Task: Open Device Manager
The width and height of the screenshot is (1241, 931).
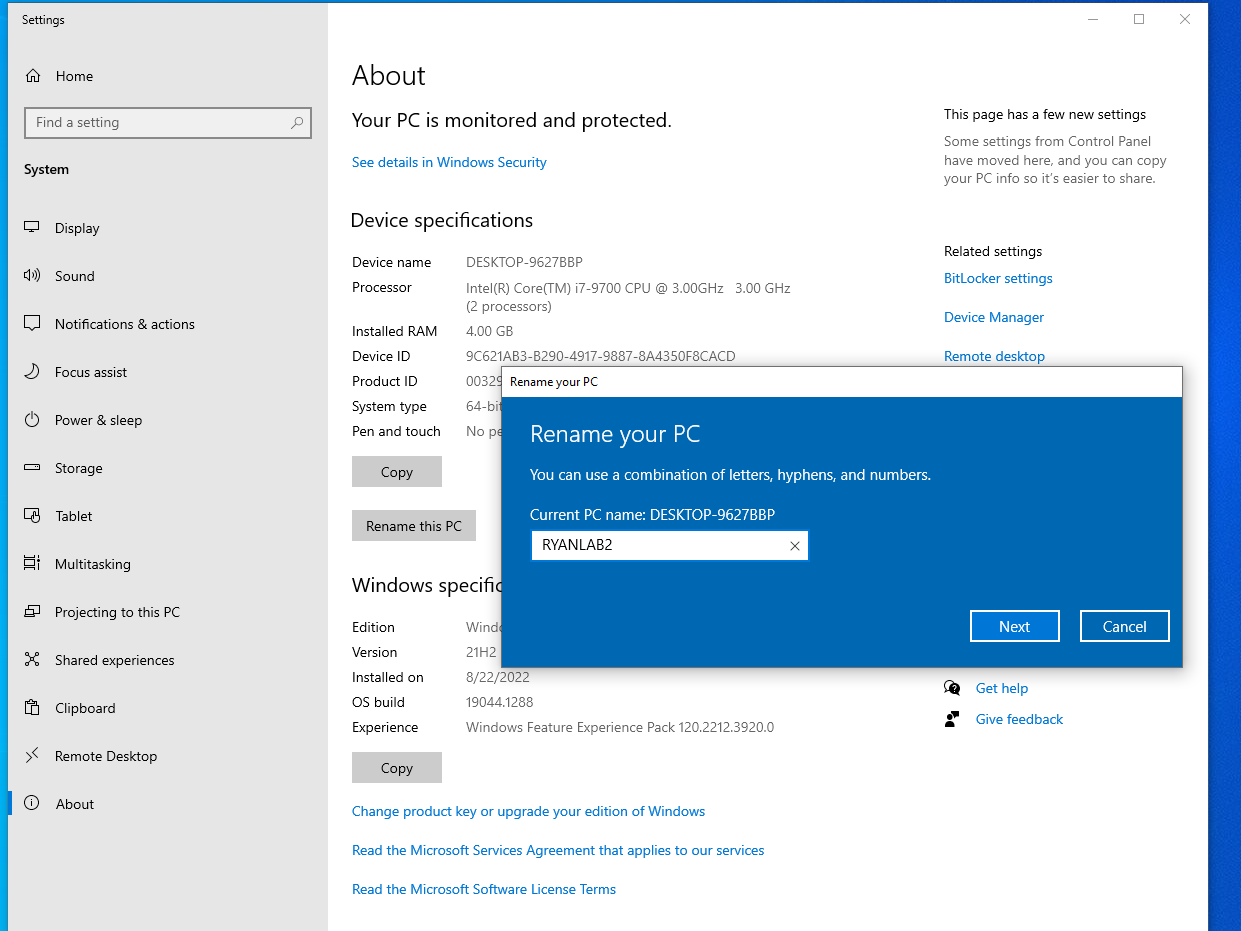Action: coord(993,317)
